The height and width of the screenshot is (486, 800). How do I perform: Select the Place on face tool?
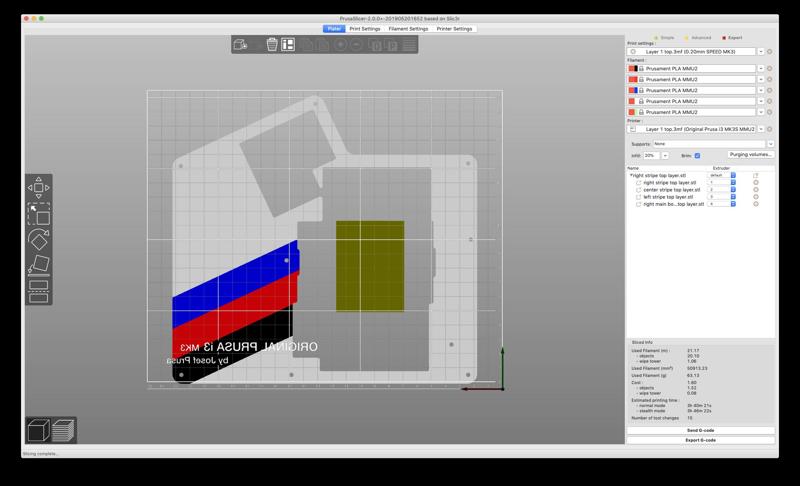pos(39,265)
